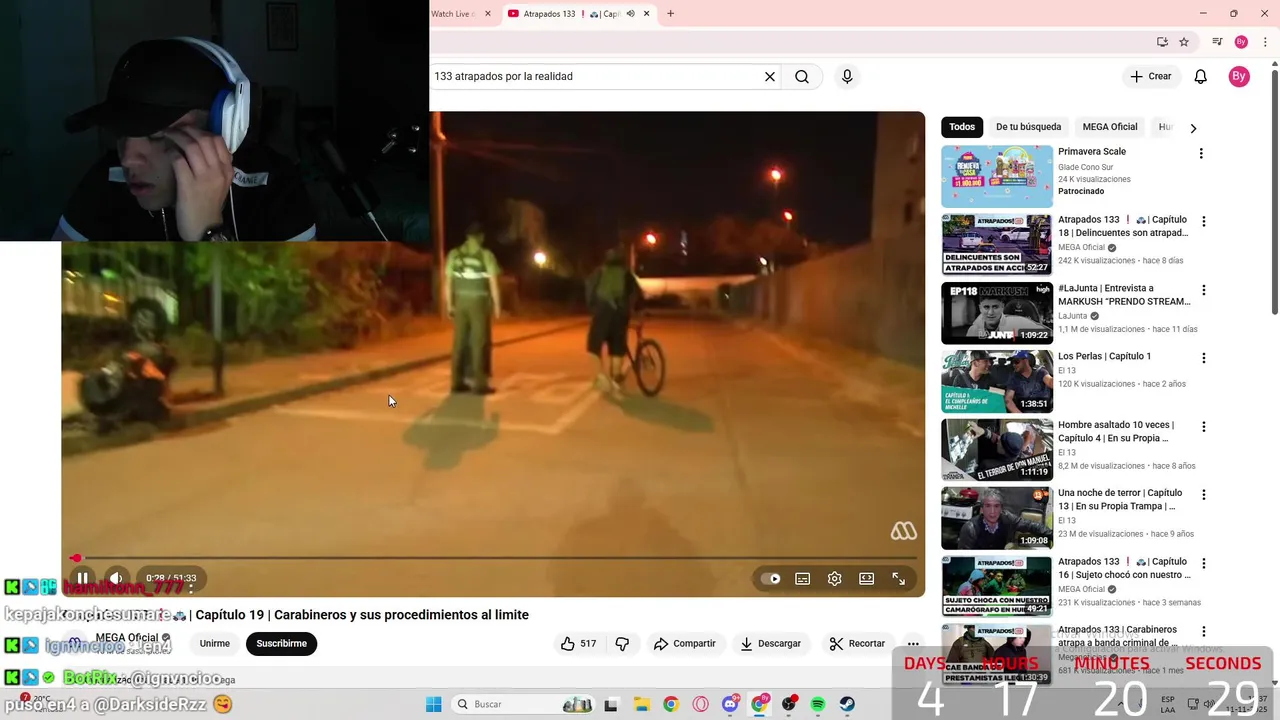Open Chrome profile By avatar
Screen dimensions: 1280x720
click(x=1241, y=42)
